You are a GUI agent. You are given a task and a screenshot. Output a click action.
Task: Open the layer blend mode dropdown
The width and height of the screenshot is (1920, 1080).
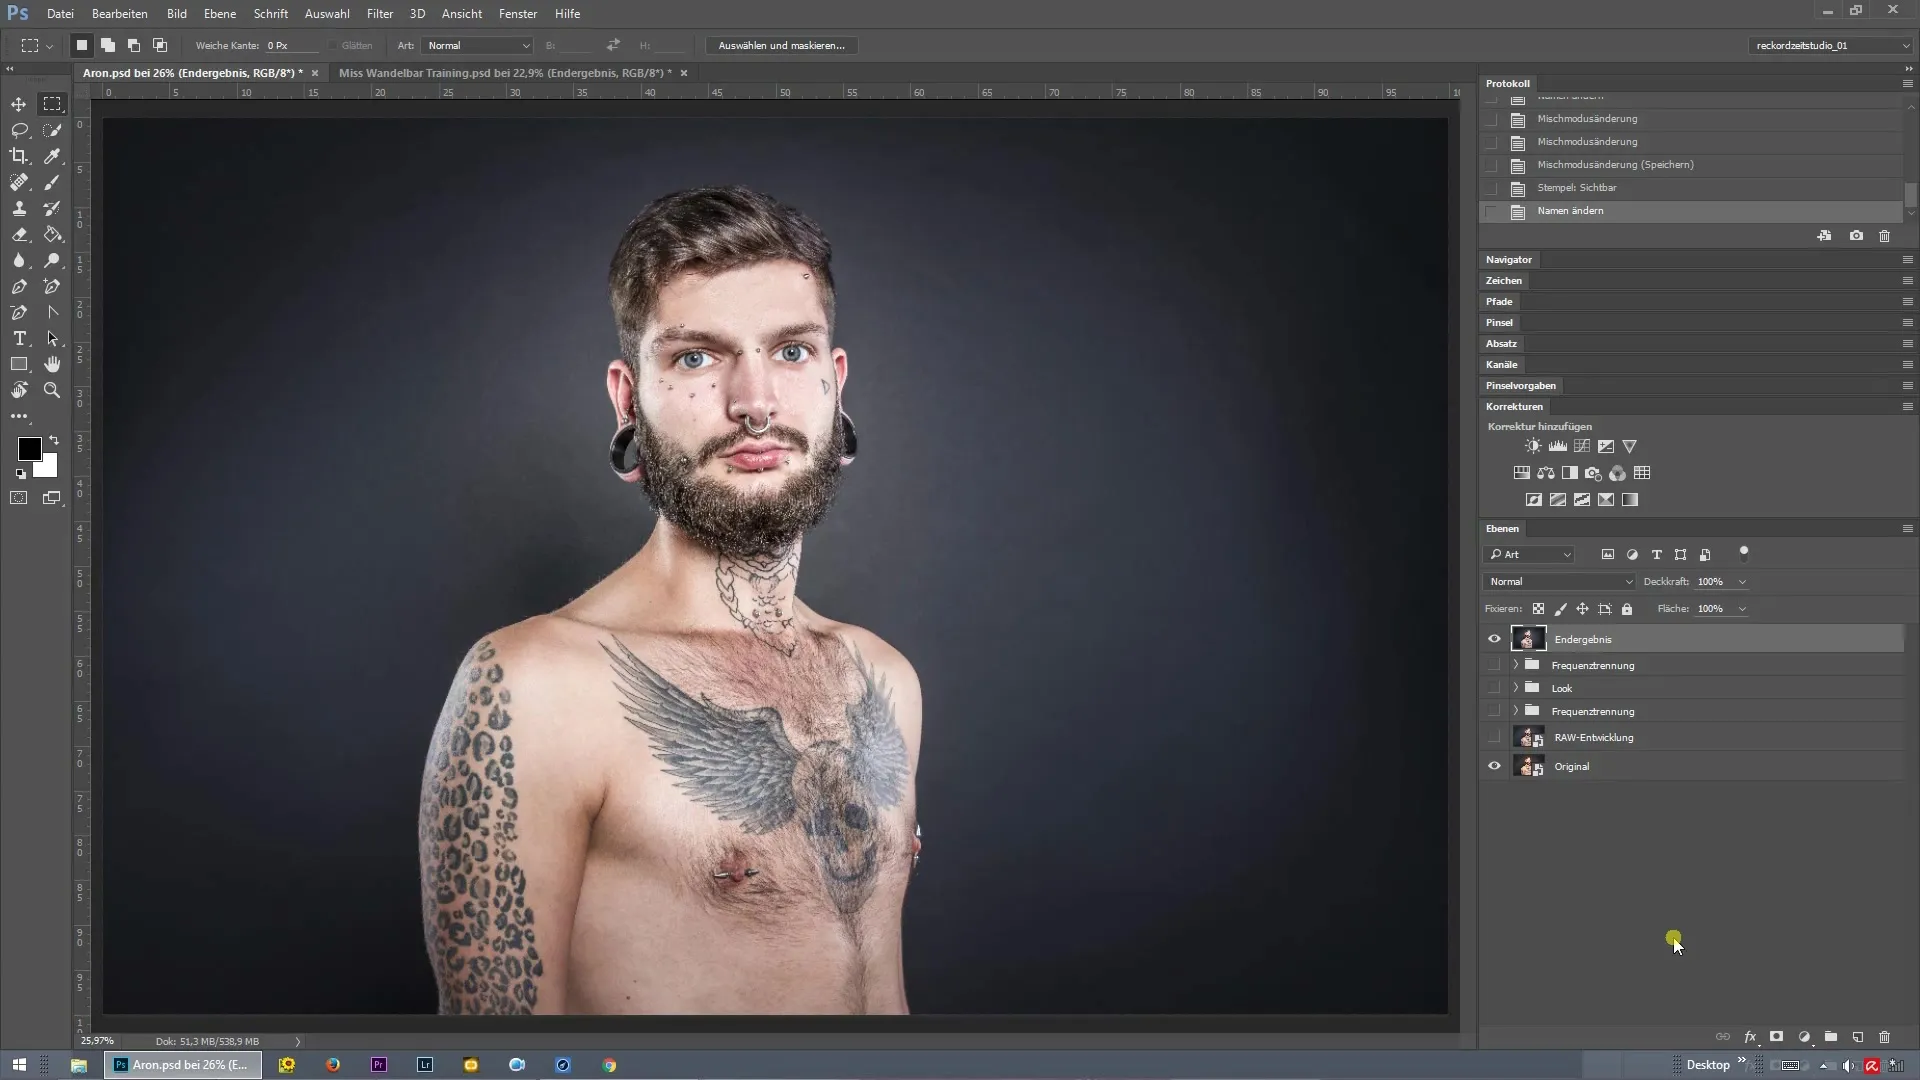pyautogui.click(x=1559, y=581)
